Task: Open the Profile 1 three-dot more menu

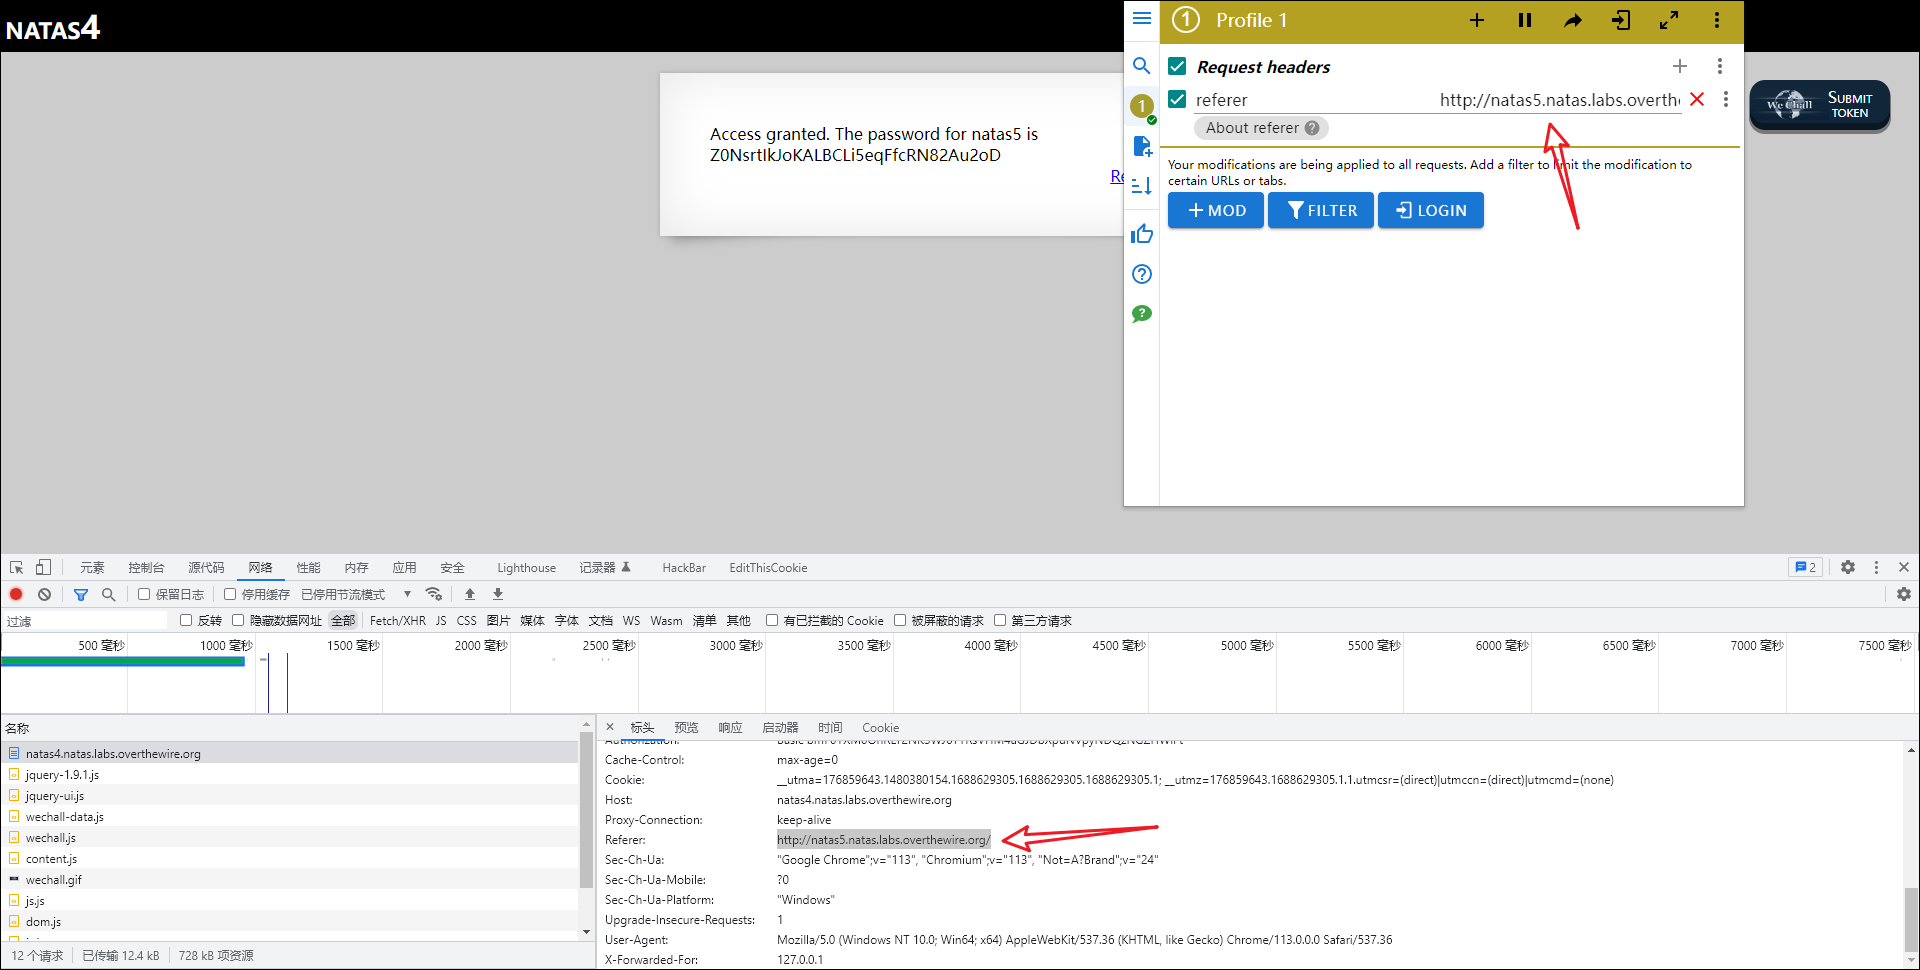Action: (1717, 20)
